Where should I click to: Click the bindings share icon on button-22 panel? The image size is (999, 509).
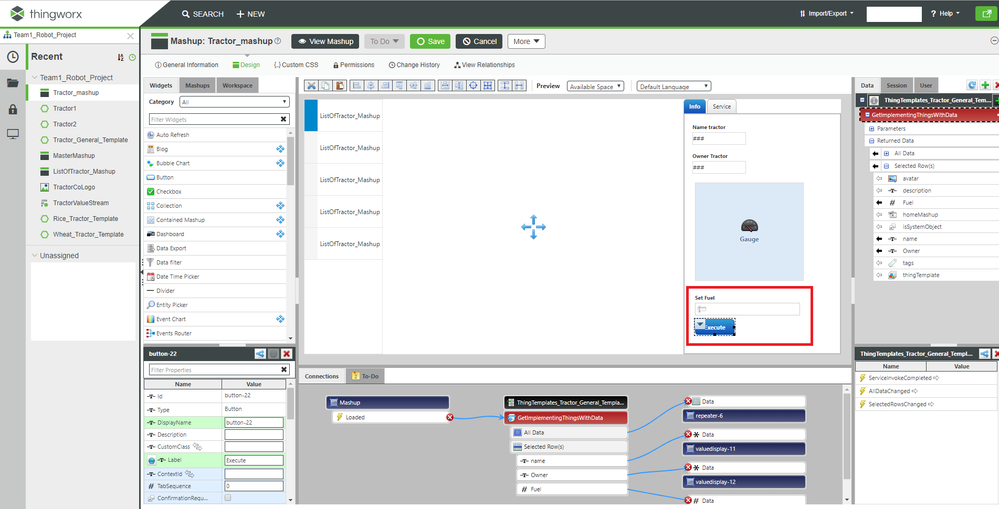pos(261,354)
